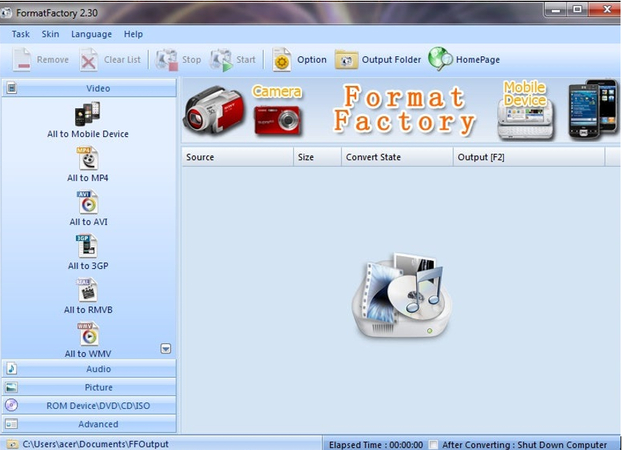Click the Audio music note icon

point(12,369)
